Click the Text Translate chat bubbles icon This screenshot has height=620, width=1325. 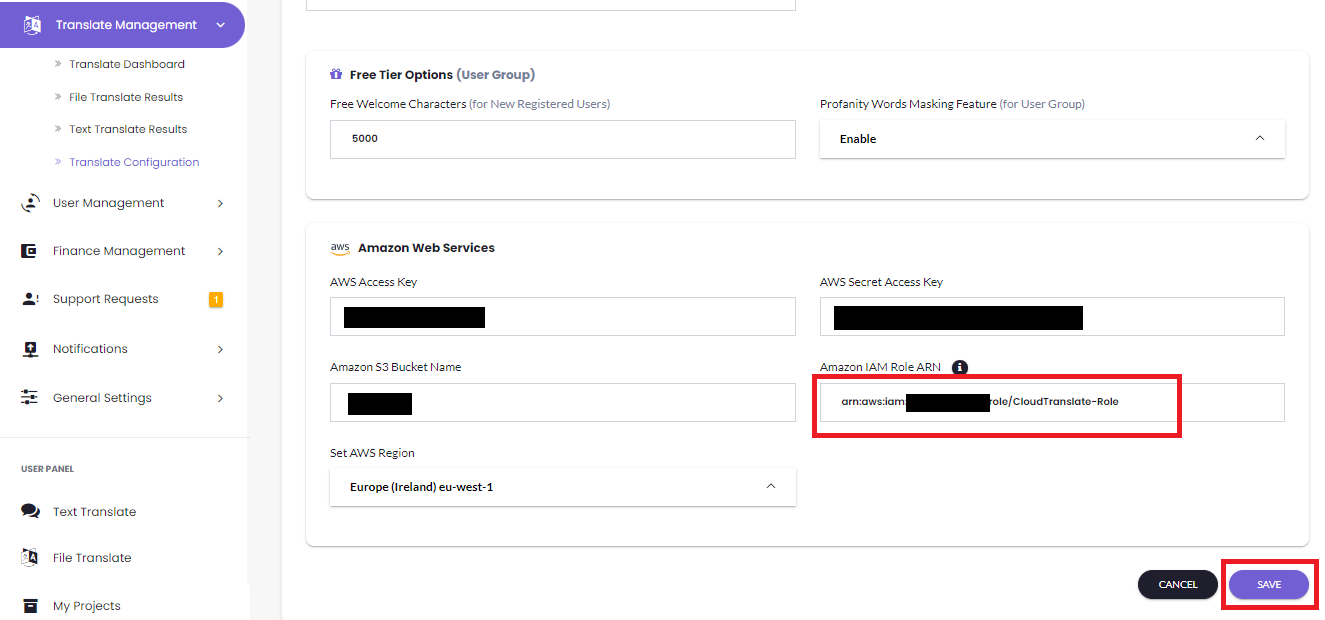30,512
